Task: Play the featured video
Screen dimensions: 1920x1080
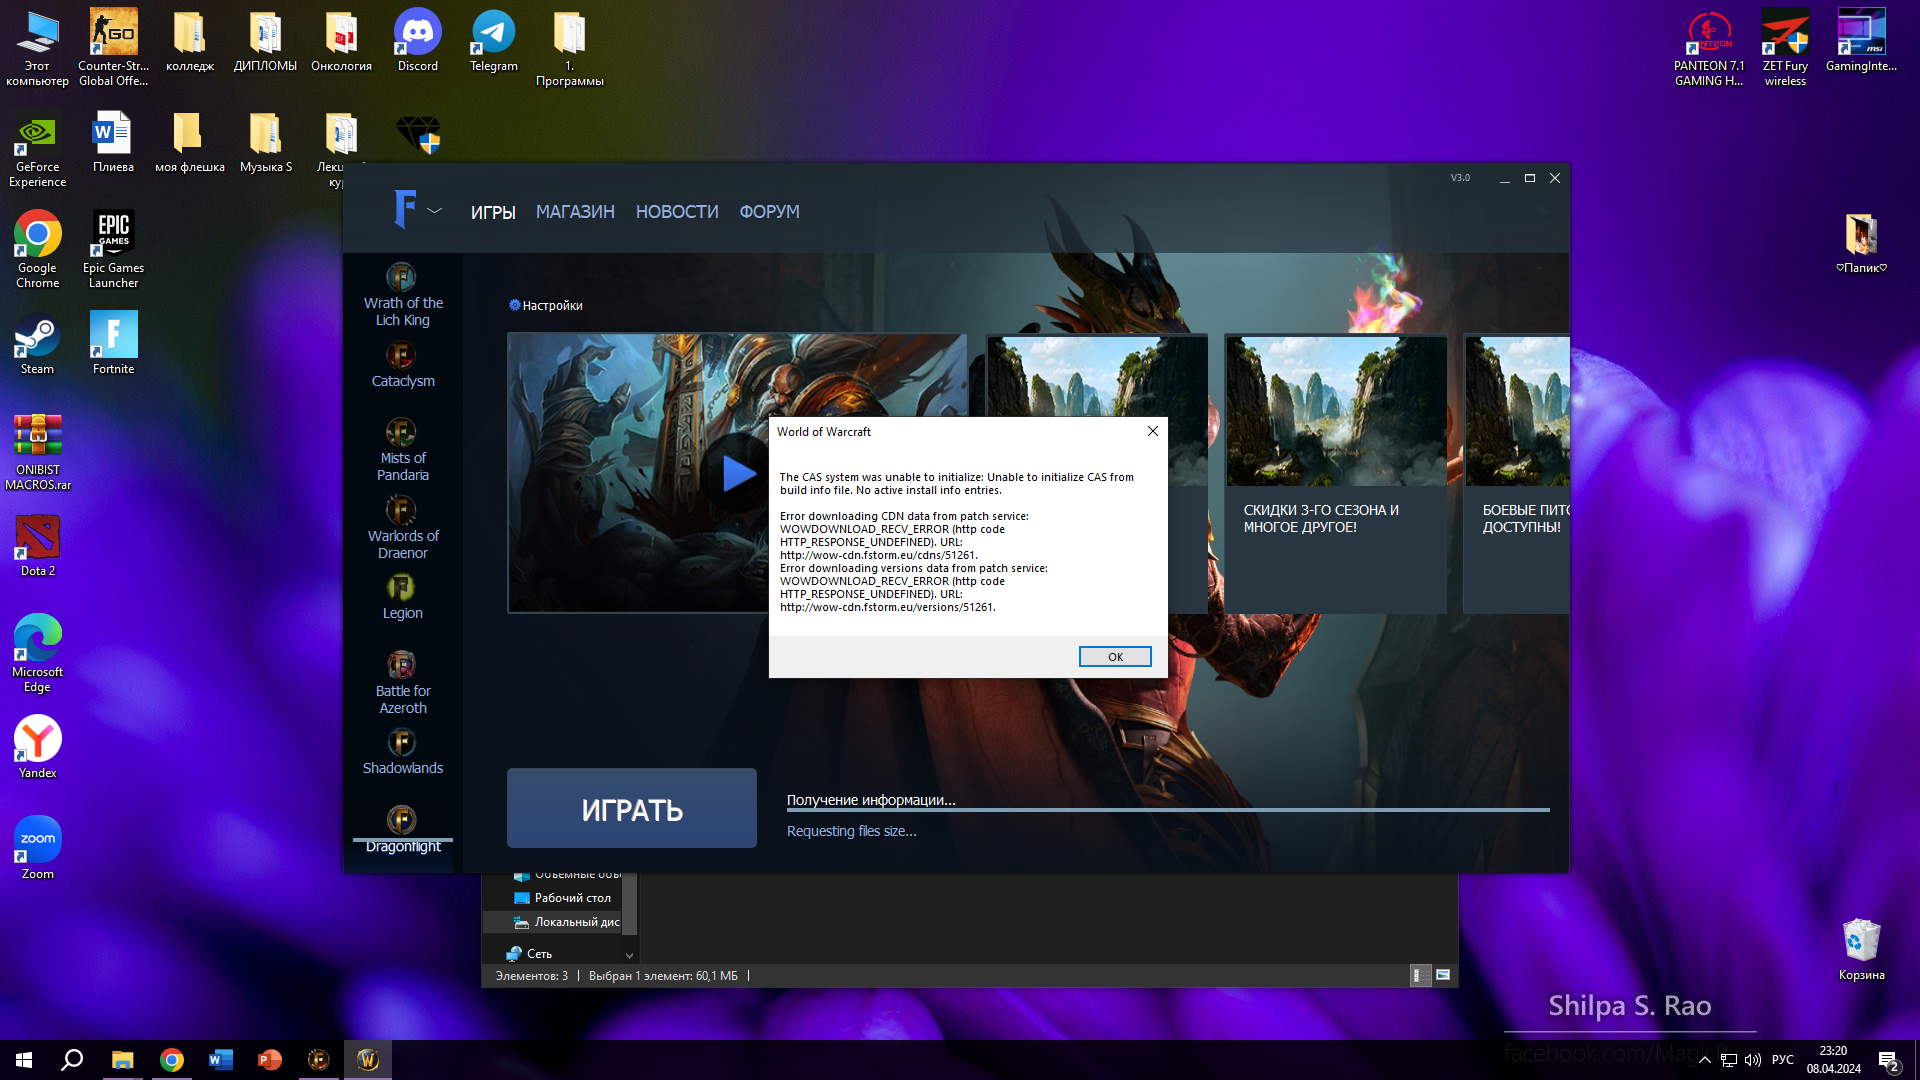Action: click(738, 473)
